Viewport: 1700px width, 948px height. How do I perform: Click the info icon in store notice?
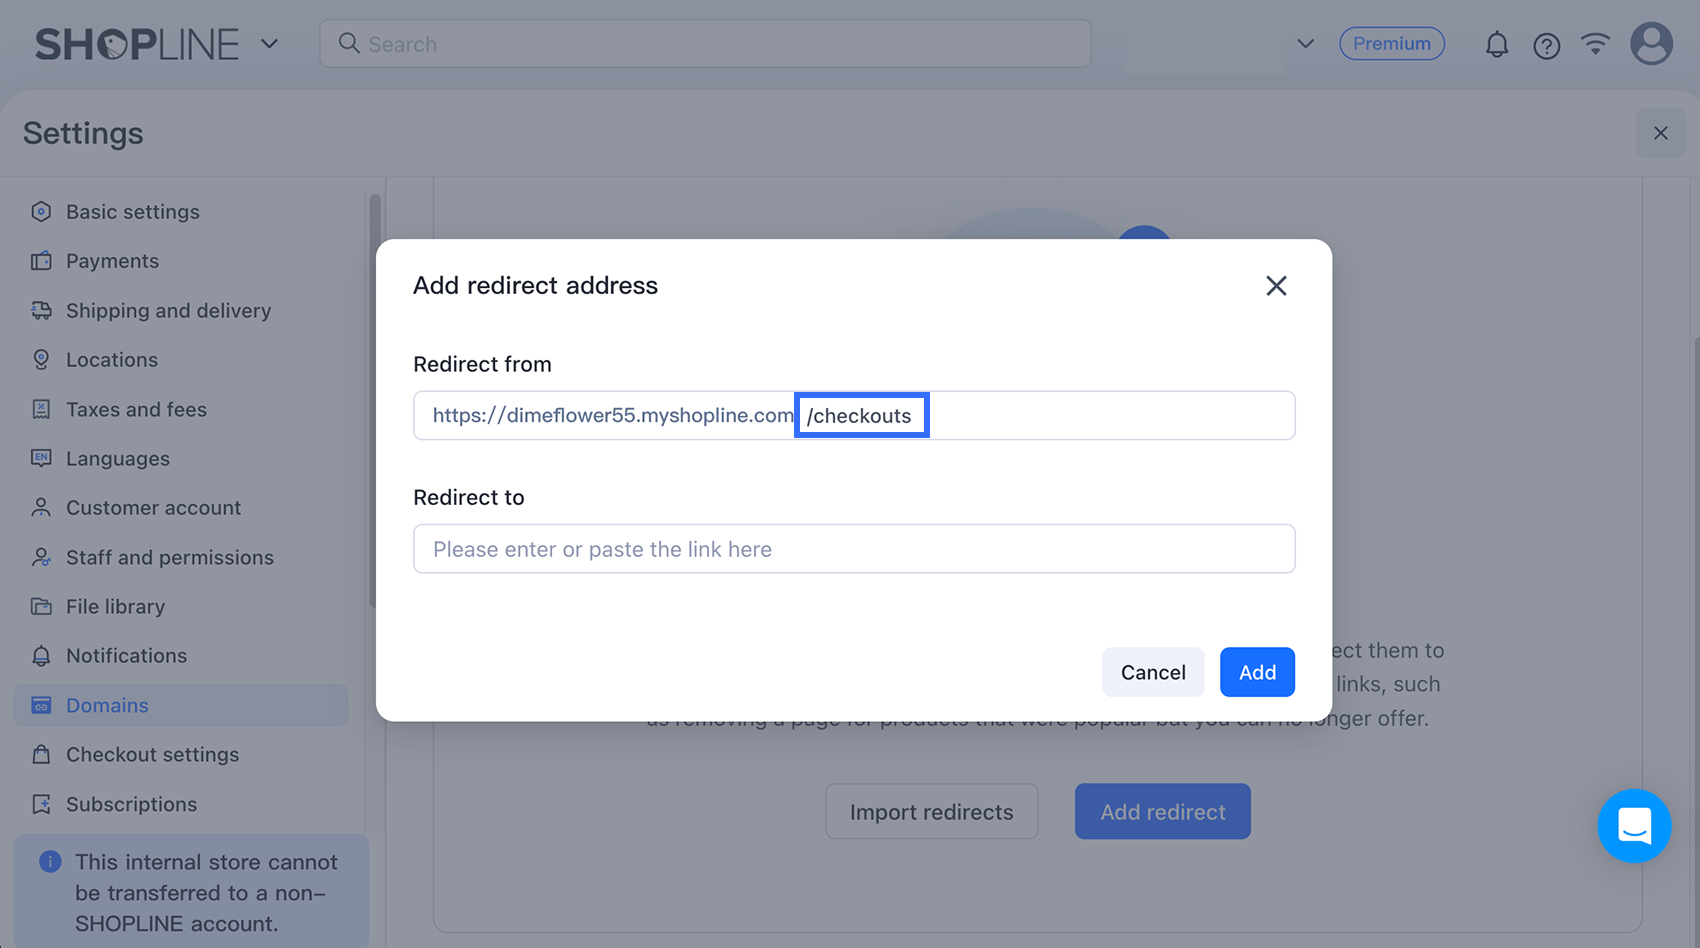point(50,862)
